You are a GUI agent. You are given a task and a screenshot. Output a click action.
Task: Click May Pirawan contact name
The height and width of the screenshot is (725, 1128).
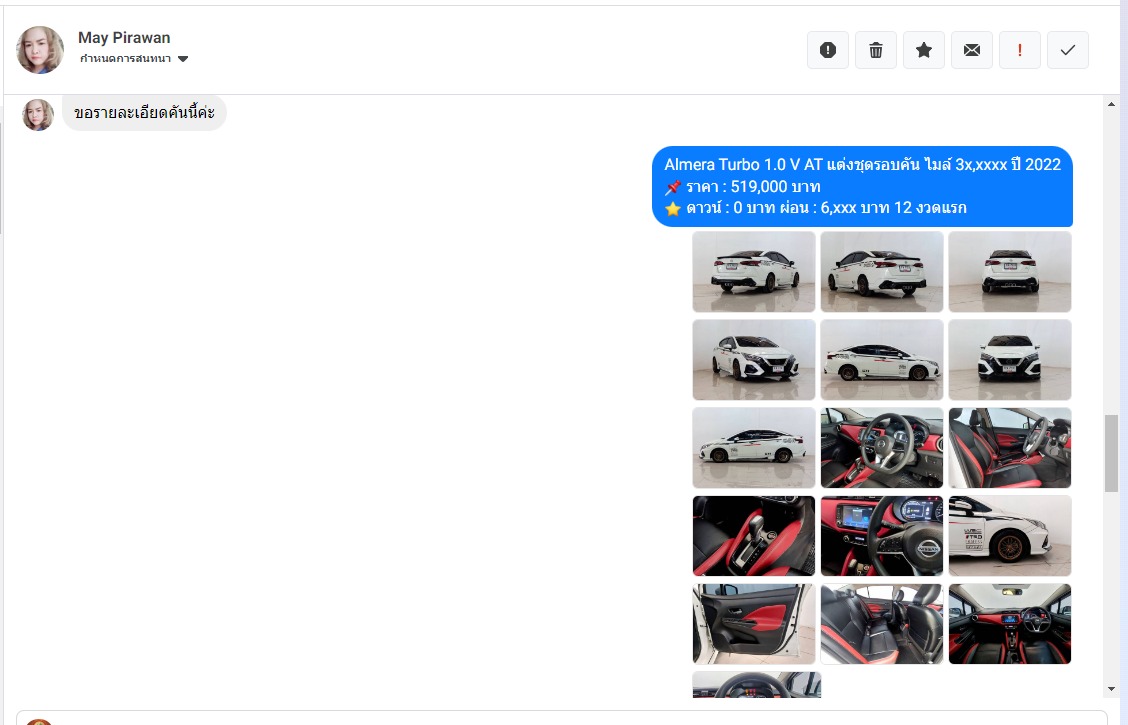click(124, 37)
